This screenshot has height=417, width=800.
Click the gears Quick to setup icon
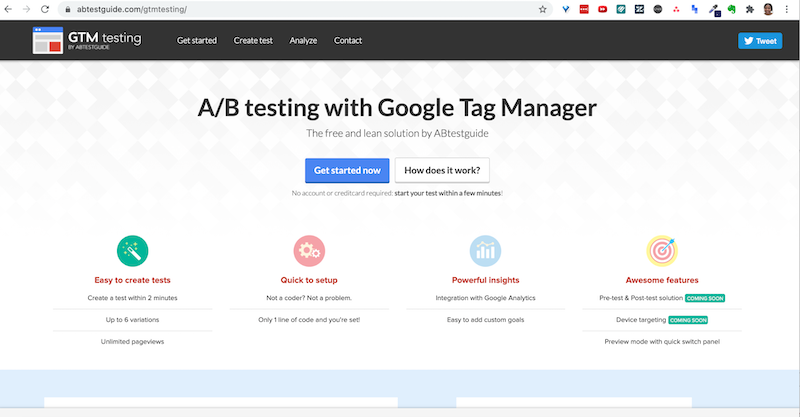coord(309,251)
